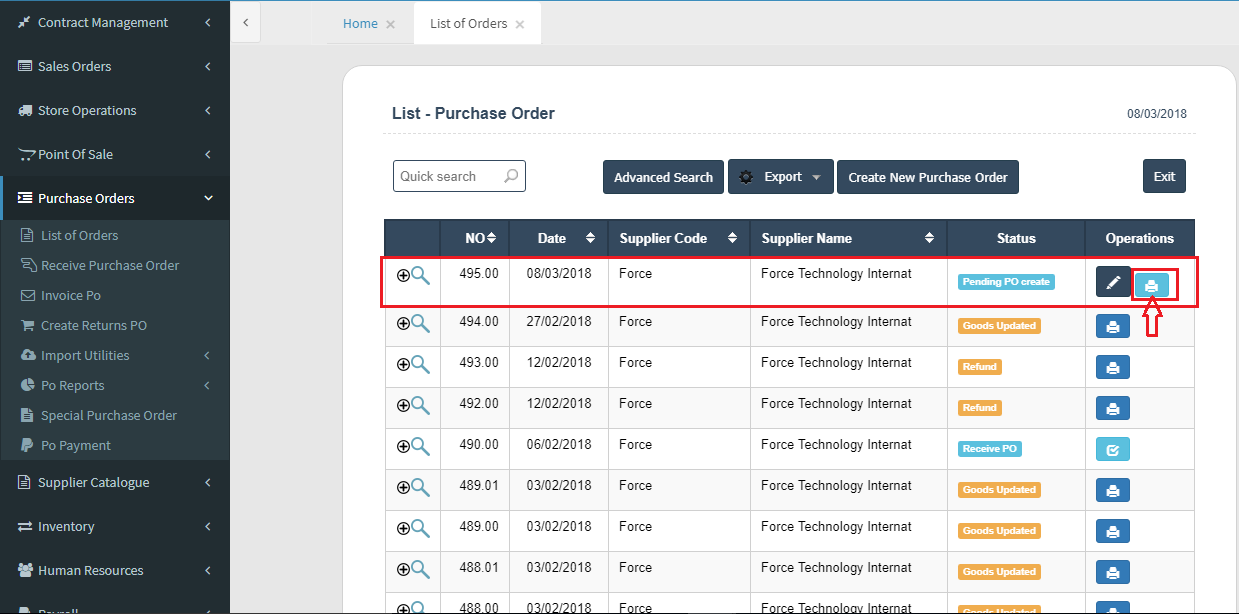Click the edit pencil icon for order 495.00
Screen dimensions: 1239x614
point(1113,282)
